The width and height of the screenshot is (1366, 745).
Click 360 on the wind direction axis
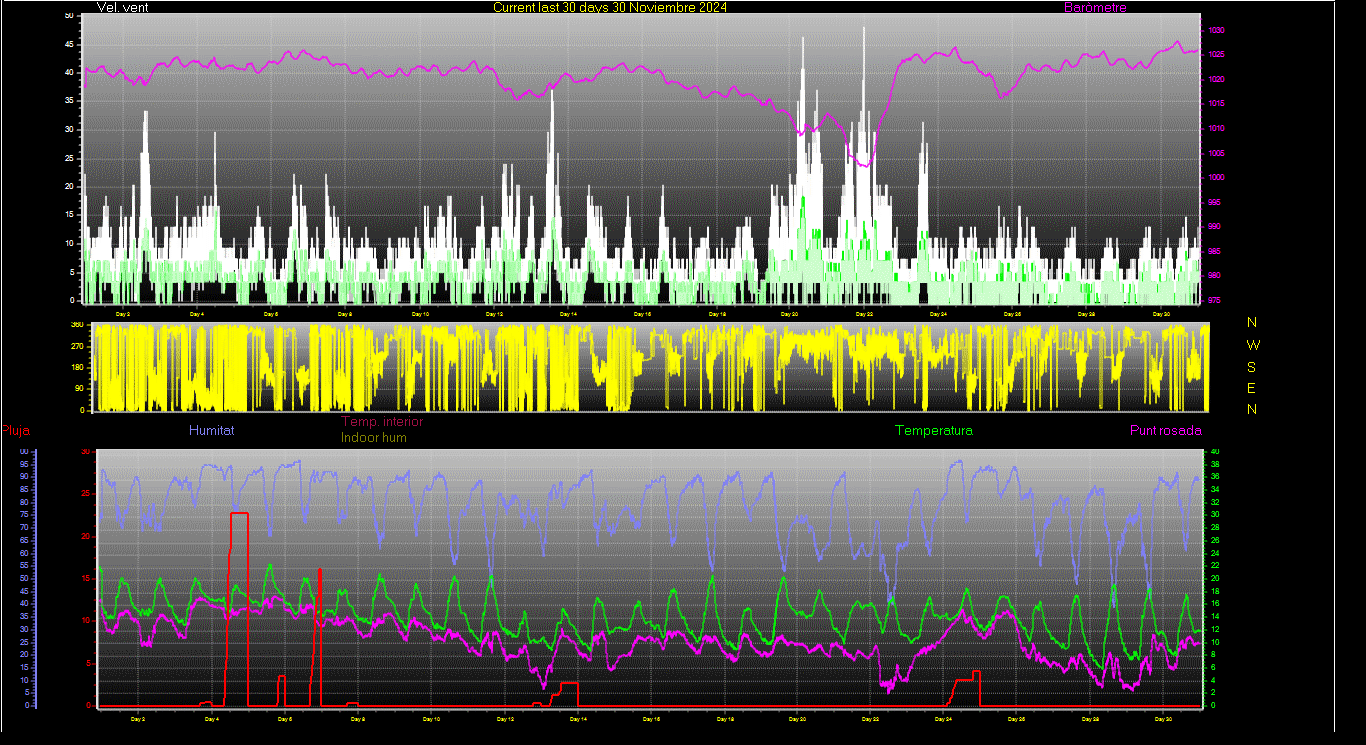(76, 326)
